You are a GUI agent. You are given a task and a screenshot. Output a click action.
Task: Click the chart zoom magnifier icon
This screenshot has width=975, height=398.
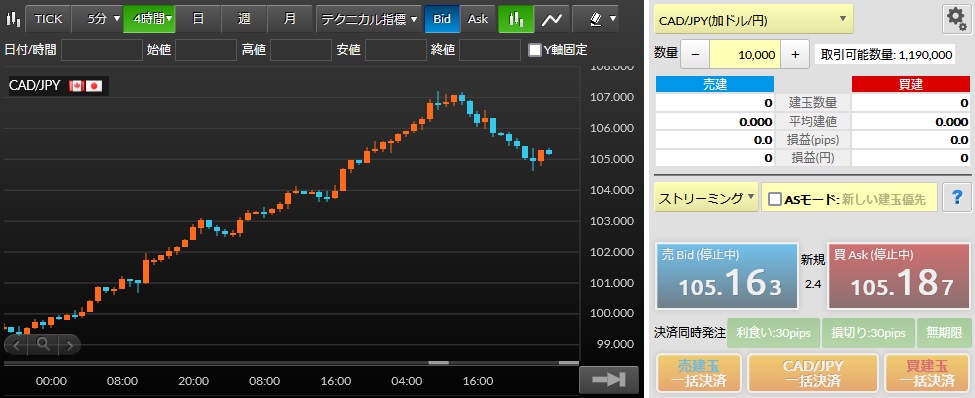42,344
